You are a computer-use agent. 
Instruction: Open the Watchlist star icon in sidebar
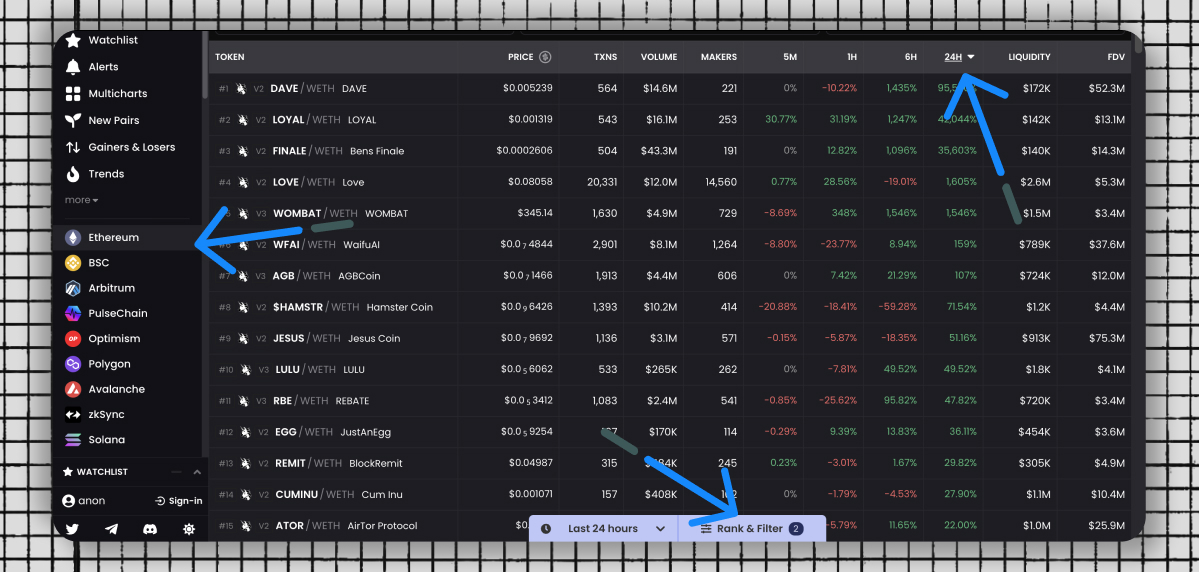point(73,41)
